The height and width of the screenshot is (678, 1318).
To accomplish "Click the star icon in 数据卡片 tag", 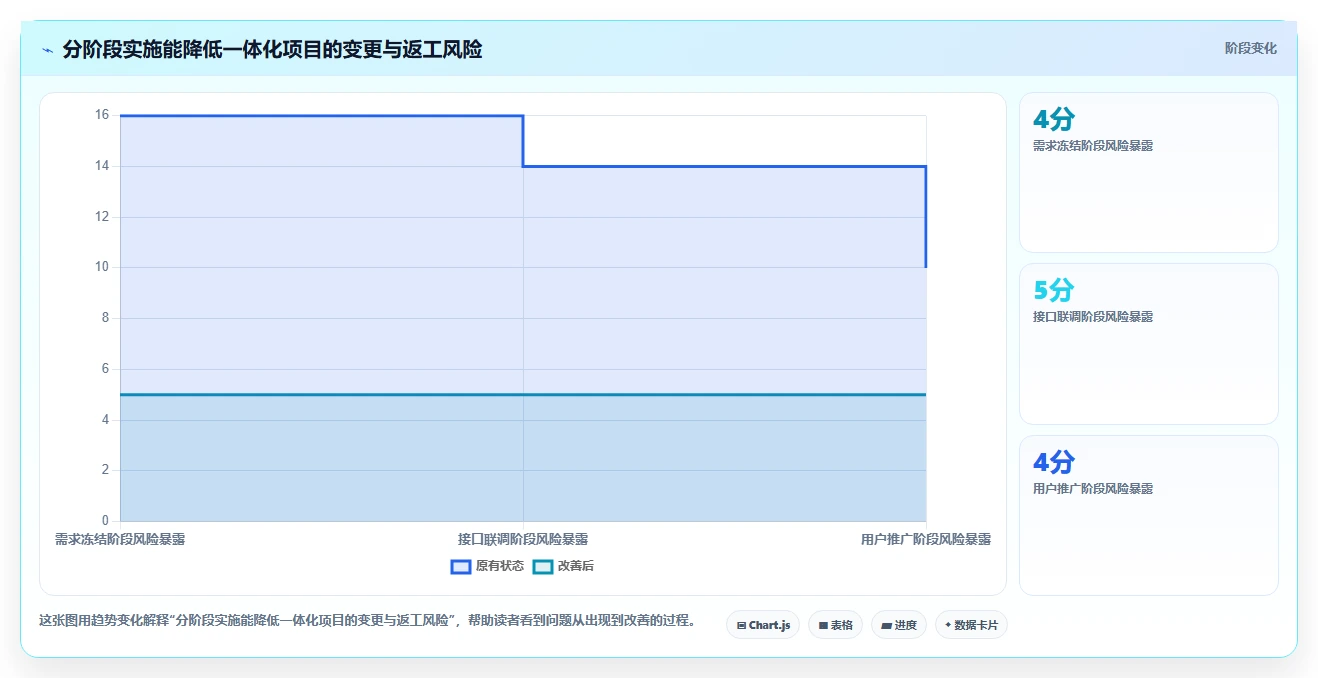I will [x=947, y=625].
